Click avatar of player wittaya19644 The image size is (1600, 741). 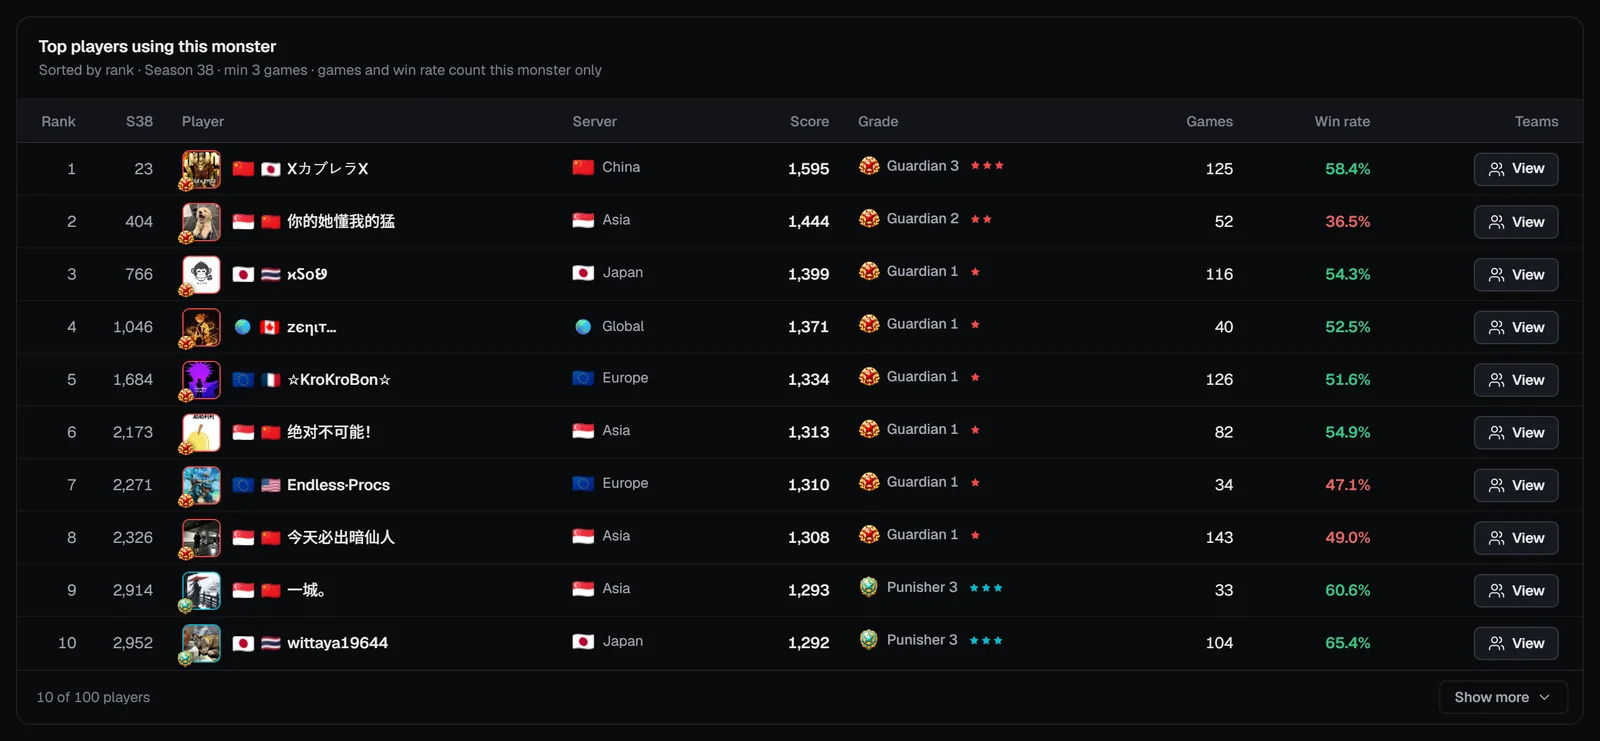[201, 643]
